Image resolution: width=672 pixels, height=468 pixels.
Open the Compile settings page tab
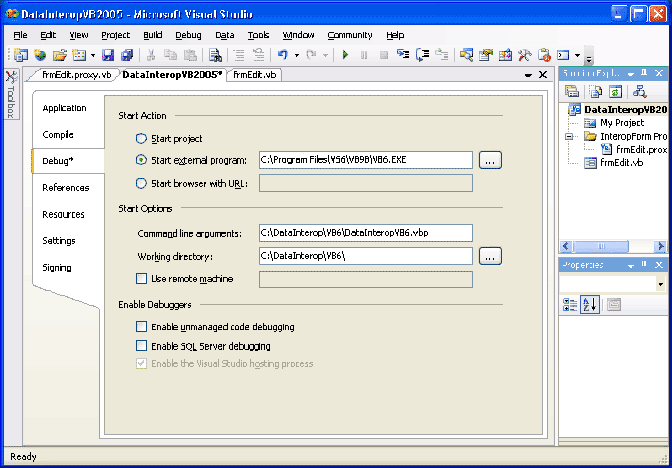click(58, 135)
